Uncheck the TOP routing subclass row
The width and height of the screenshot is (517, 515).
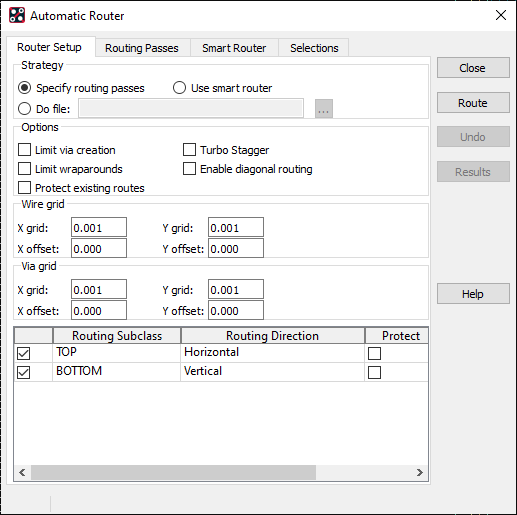[24, 353]
